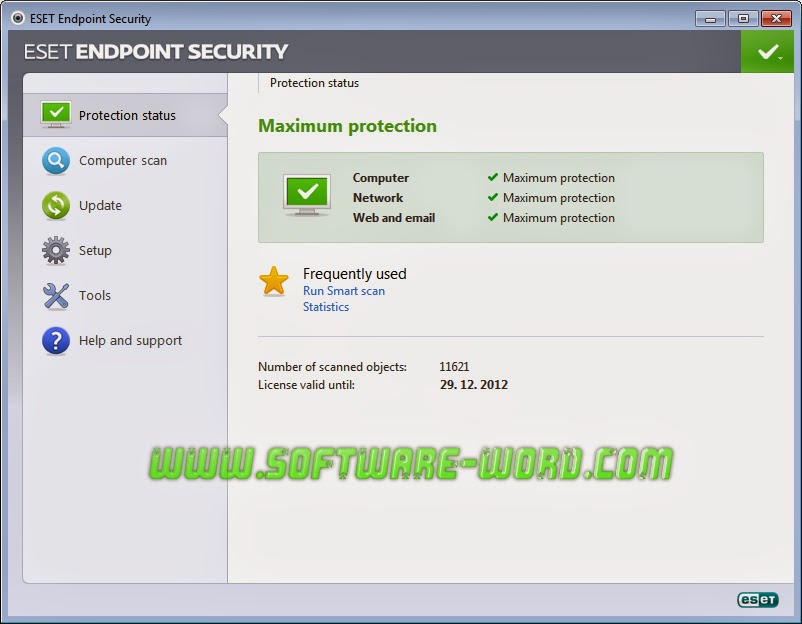Click the Protection status breadcrumb title

pyautogui.click(x=314, y=83)
